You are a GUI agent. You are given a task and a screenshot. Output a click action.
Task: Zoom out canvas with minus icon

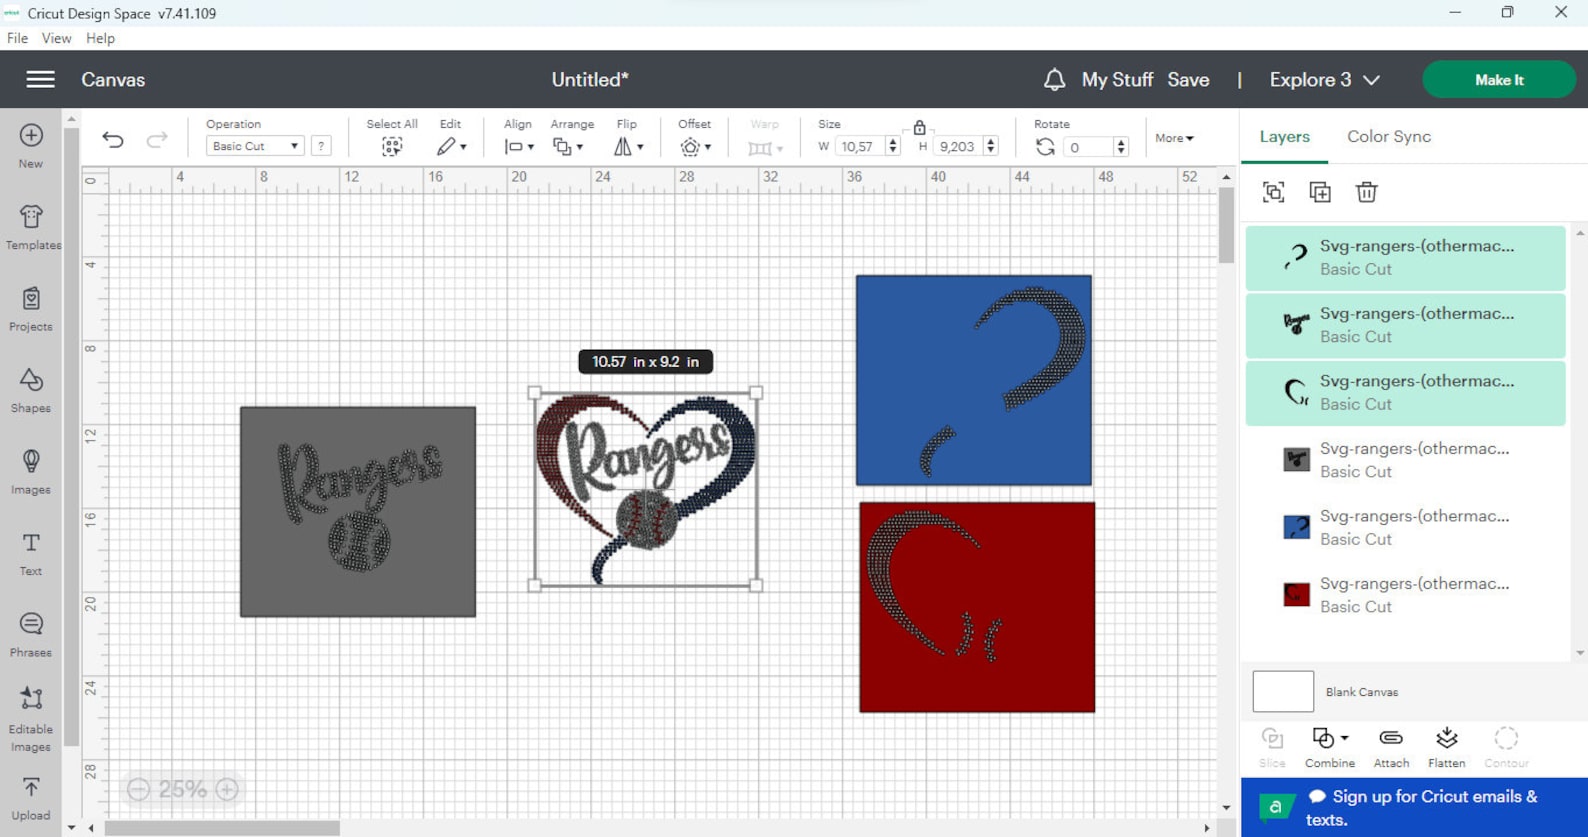(x=139, y=789)
